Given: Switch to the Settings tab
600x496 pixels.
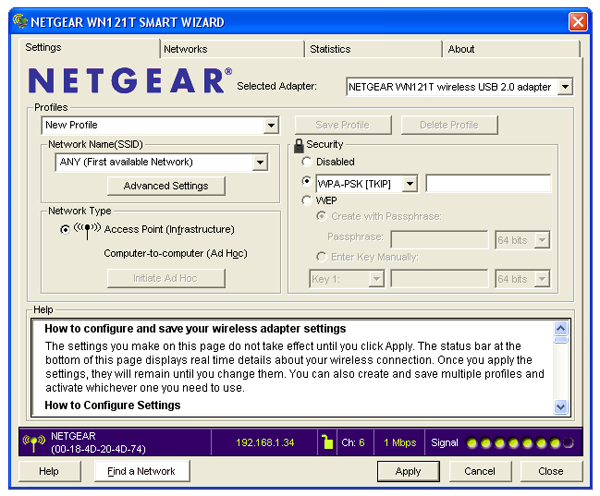Looking at the screenshot, I should 89,48.
